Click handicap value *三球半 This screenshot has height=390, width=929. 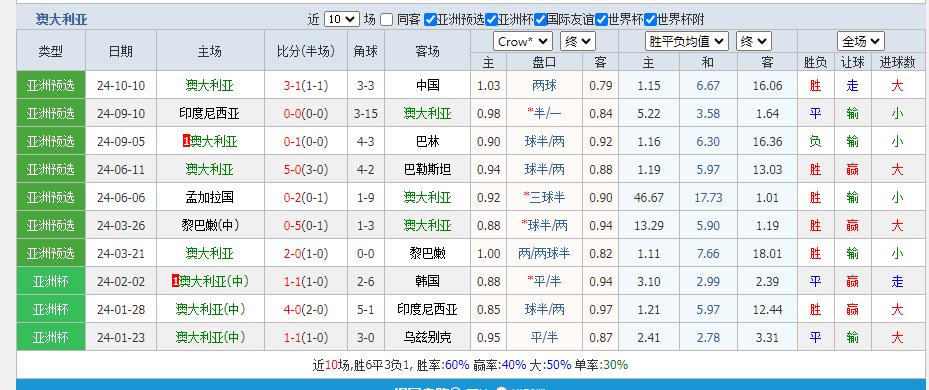click(x=544, y=197)
